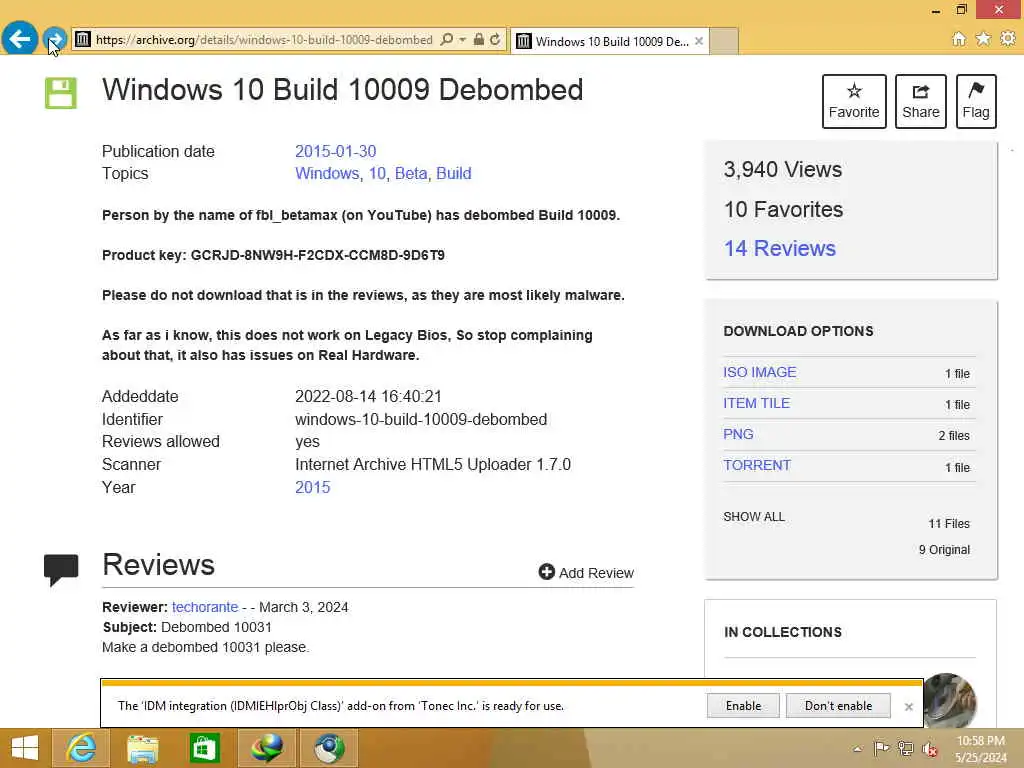
Task: Open the browser Tools gear icon
Action: pos(1008,39)
